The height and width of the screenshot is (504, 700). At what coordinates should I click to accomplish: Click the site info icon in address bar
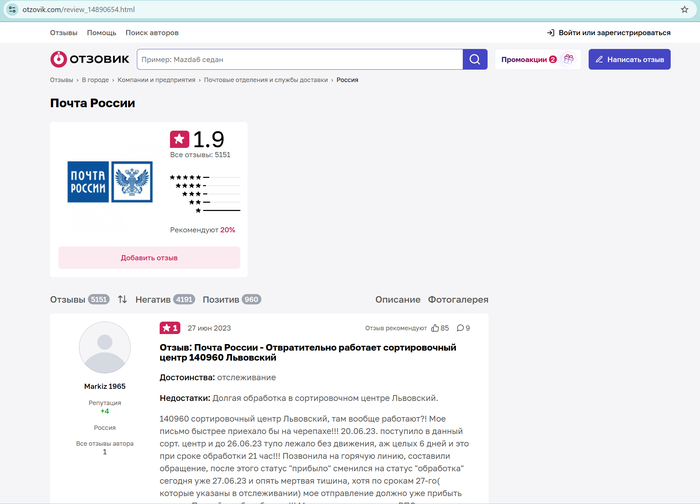pos(12,9)
